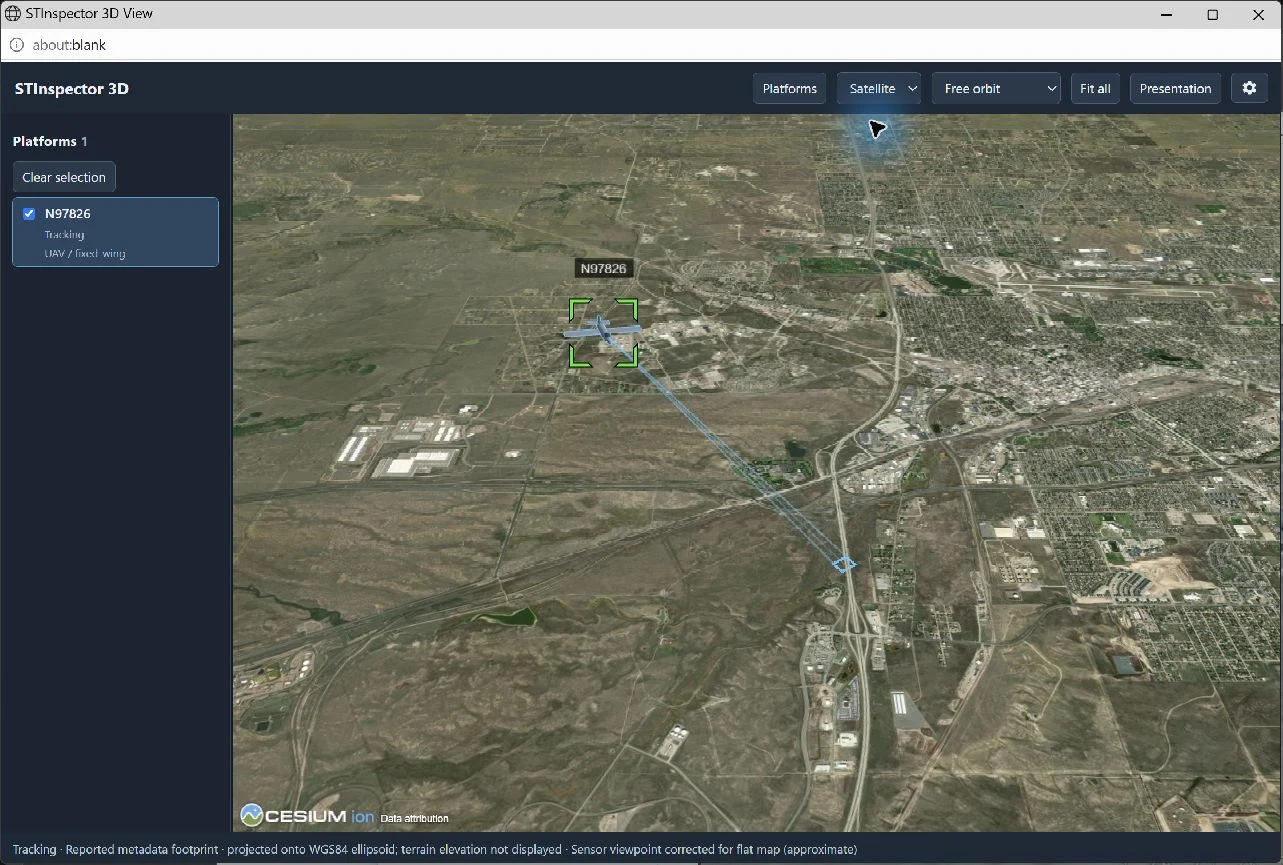Open the Satellite basemap dropdown
This screenshot has height=865, width=1283.
[879, 88]
